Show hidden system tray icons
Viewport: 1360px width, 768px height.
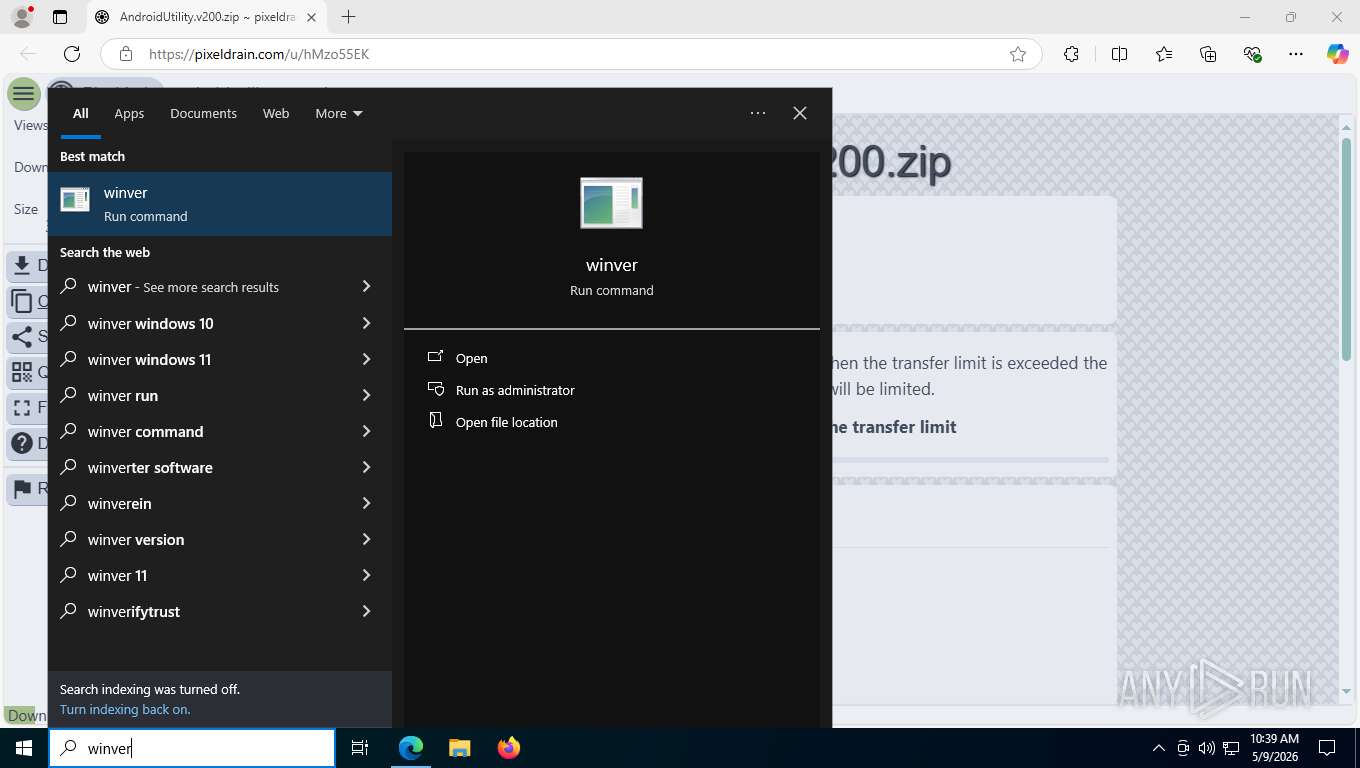point(1159,748)
